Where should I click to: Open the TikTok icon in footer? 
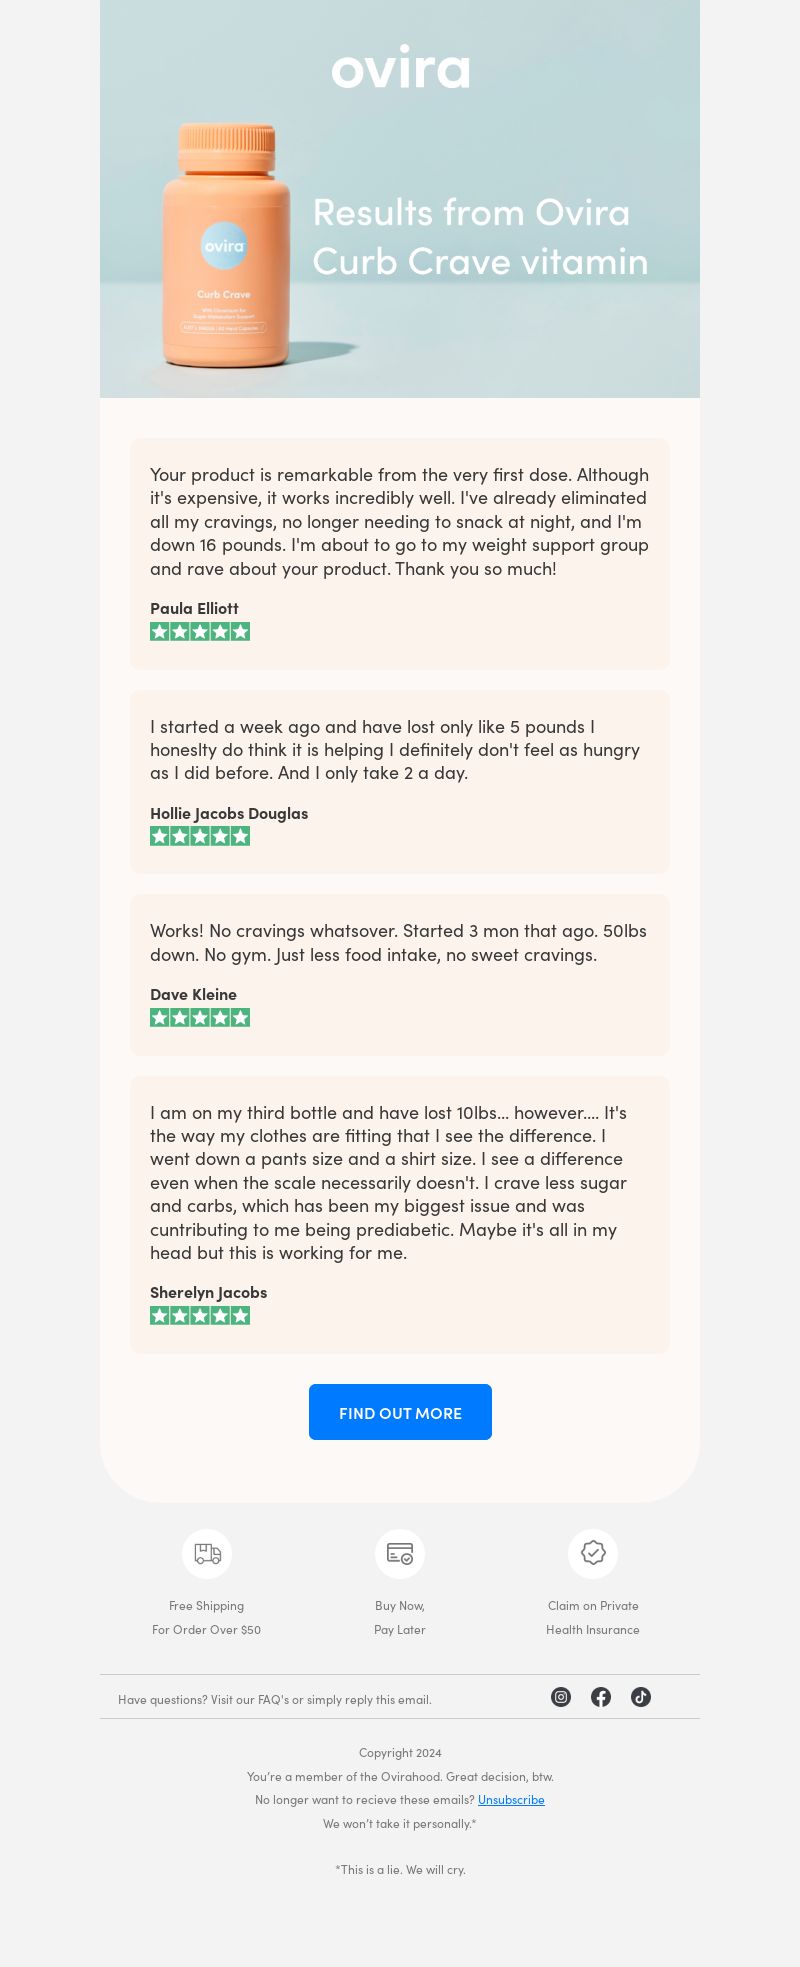click(x=641, y=1697)
